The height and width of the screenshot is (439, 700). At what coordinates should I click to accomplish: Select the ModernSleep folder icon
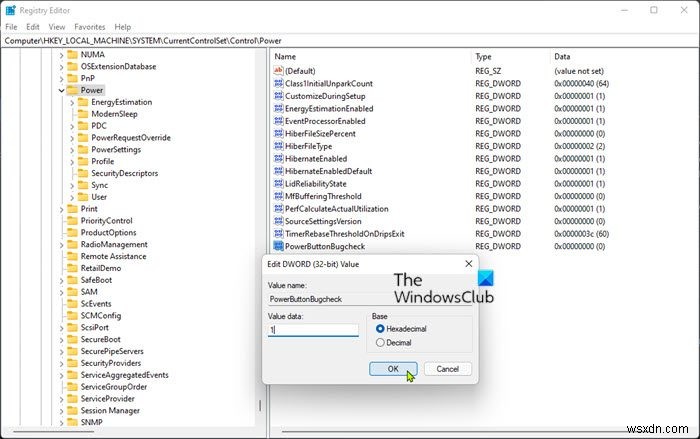[x=83, y=113]
